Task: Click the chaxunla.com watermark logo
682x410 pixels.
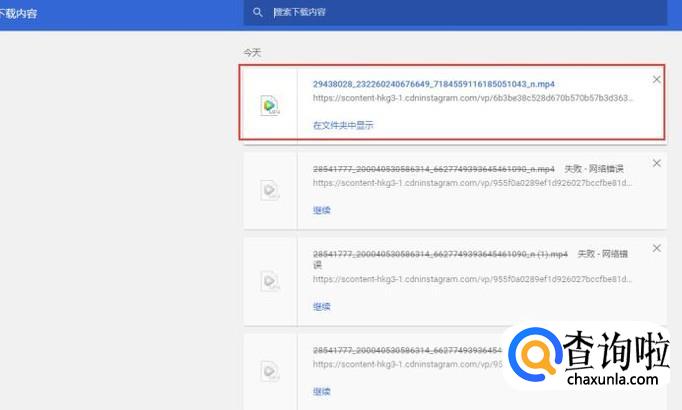Action: click(x=588, y=357)
